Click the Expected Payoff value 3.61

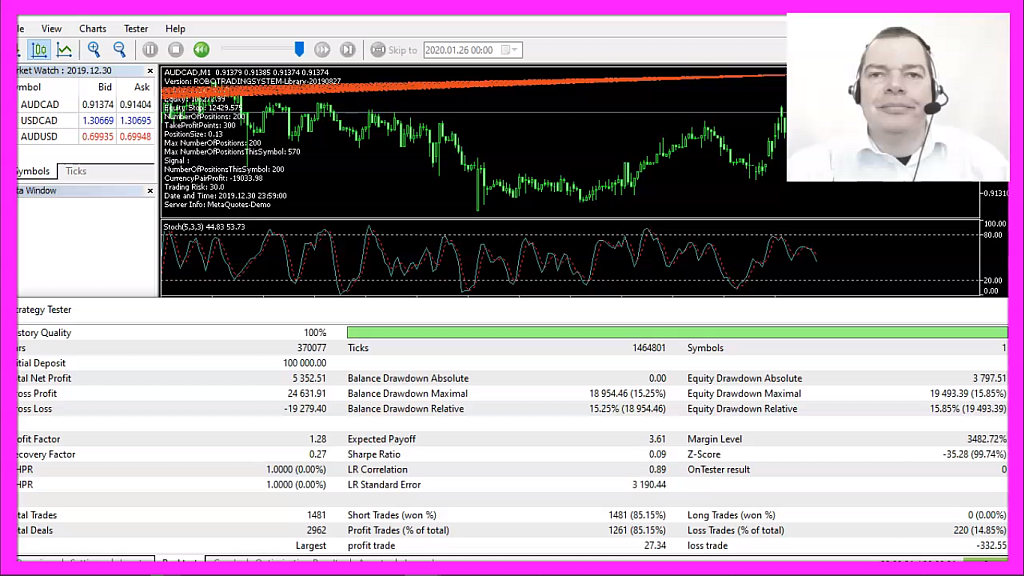pyautogui.click(x=658, y=439)
